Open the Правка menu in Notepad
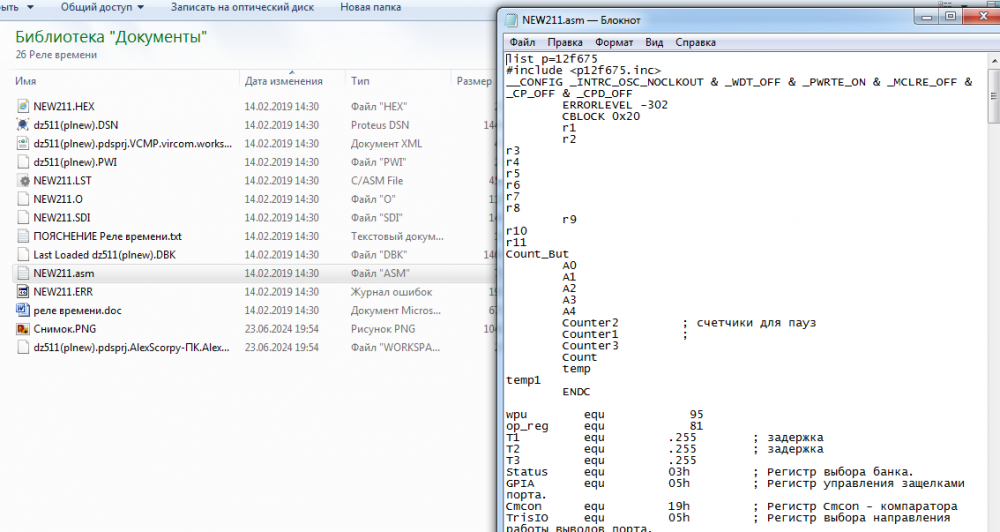 tap(565, 43)
